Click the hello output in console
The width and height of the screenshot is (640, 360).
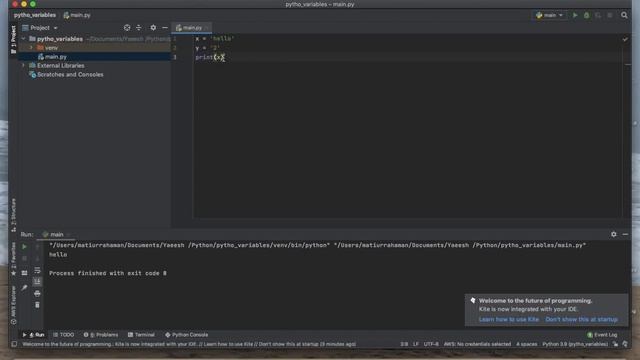pos(58,254)
